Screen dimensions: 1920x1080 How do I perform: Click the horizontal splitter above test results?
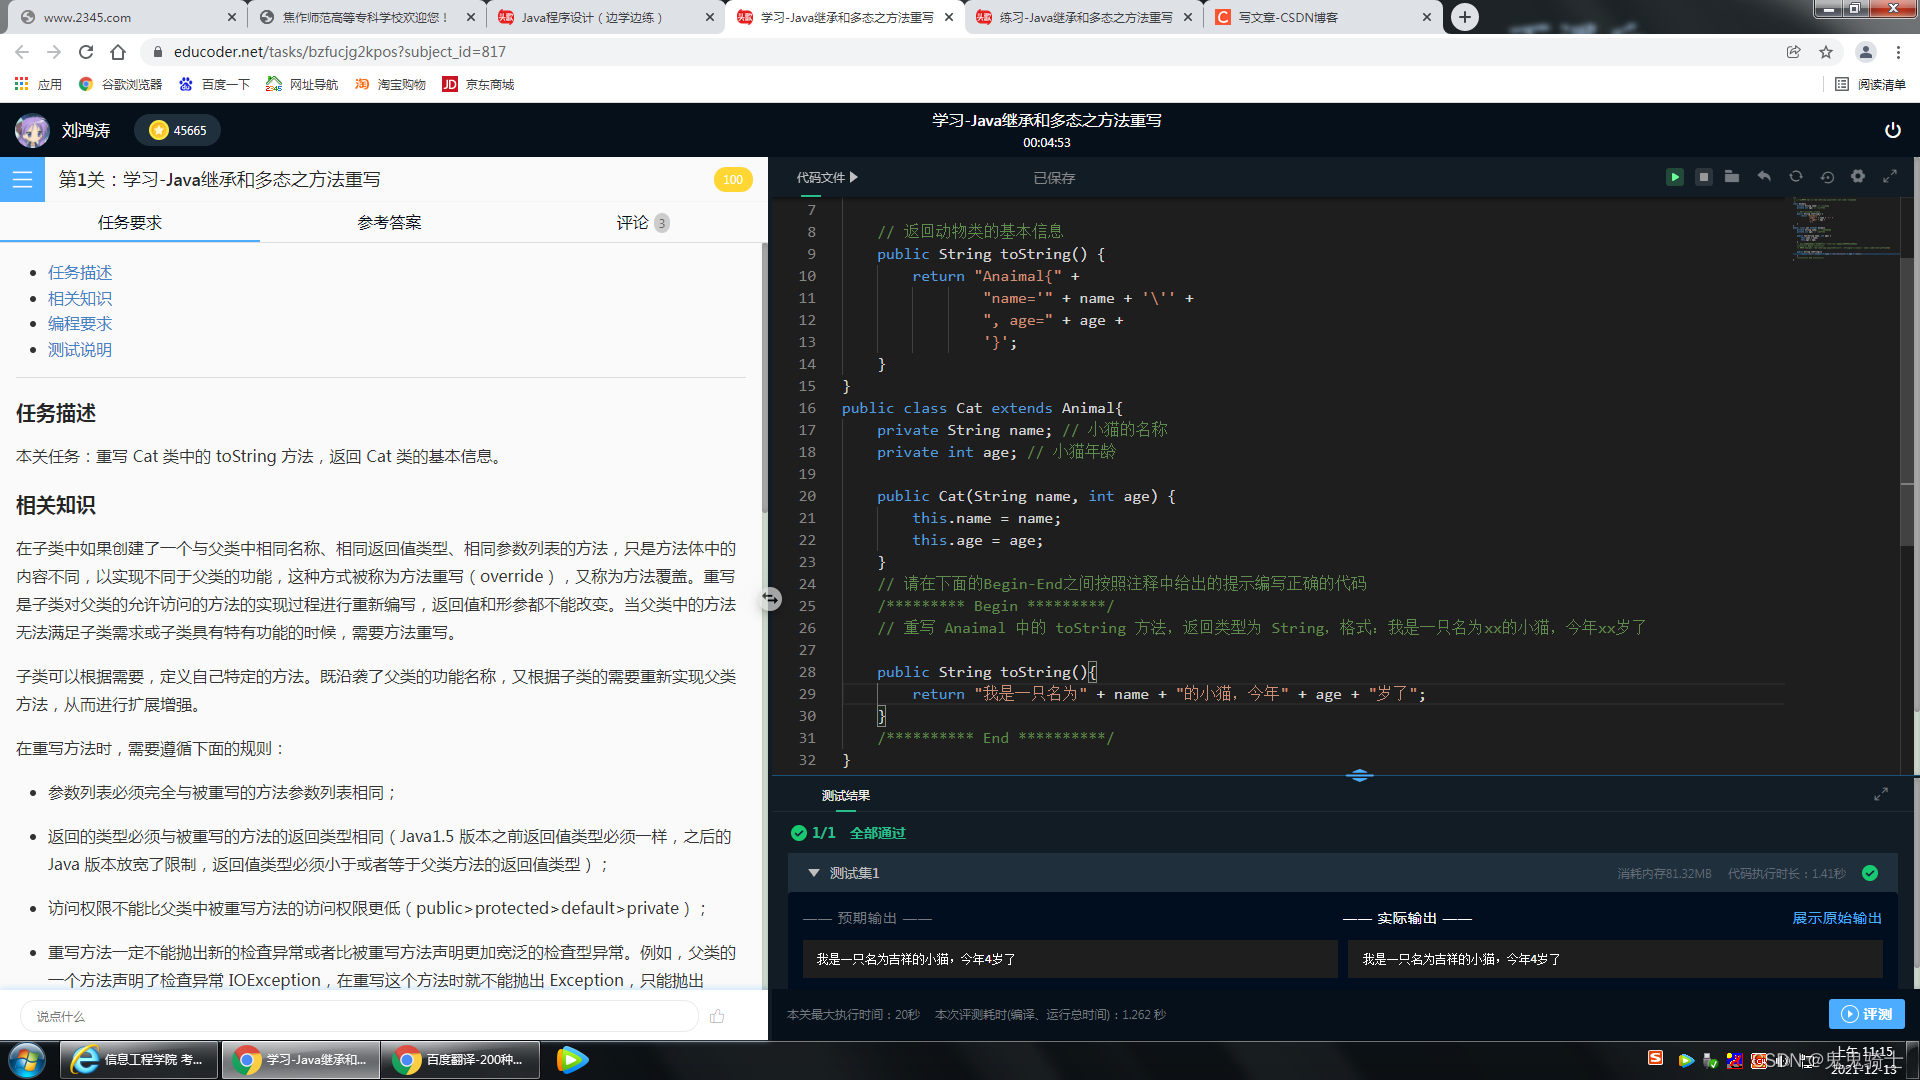click(1359, 776)
